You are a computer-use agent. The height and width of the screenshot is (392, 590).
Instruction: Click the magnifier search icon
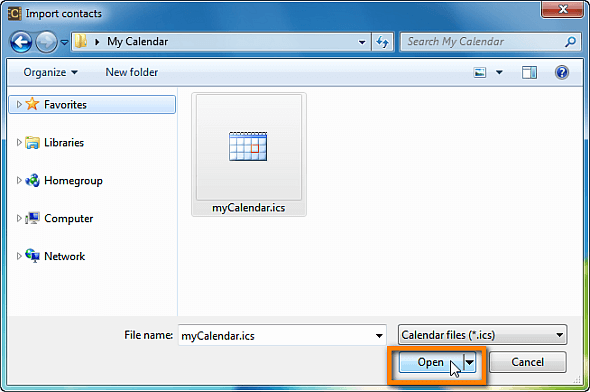point(571,42)
